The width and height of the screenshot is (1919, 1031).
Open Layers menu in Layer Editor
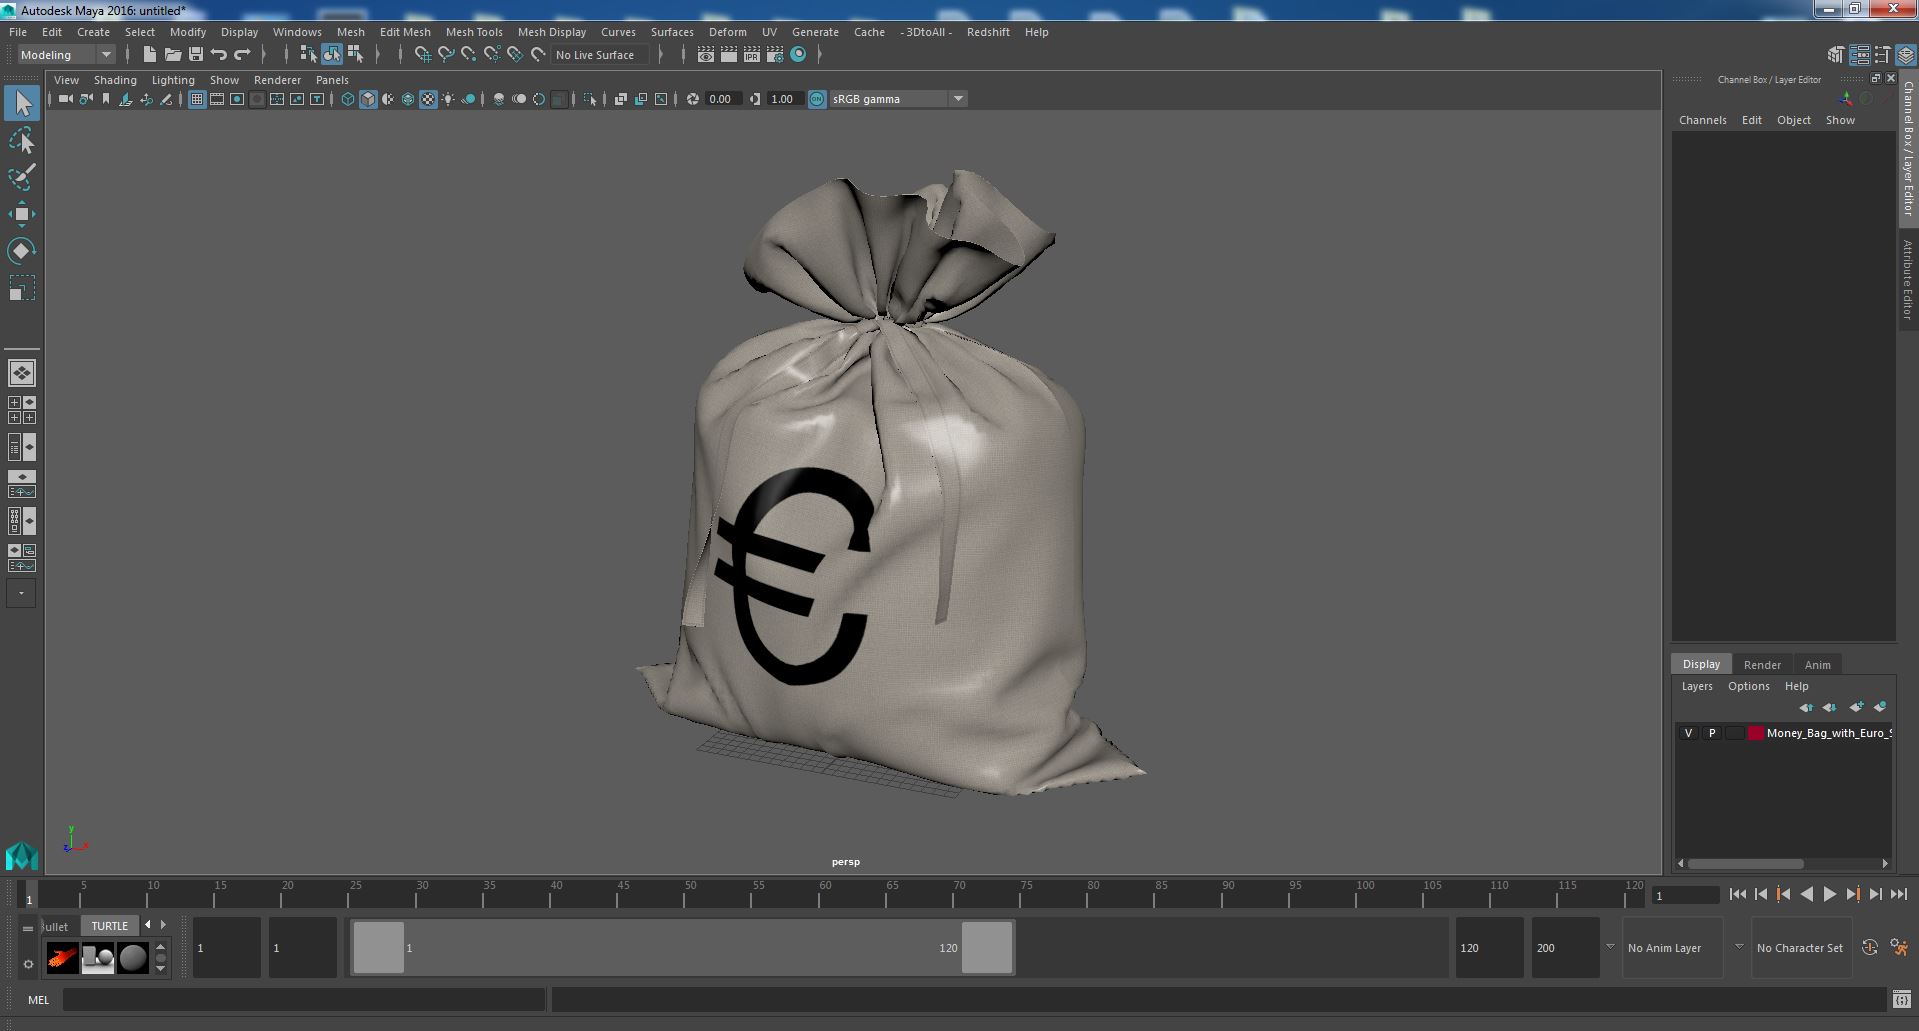(x=1696, y=686)
